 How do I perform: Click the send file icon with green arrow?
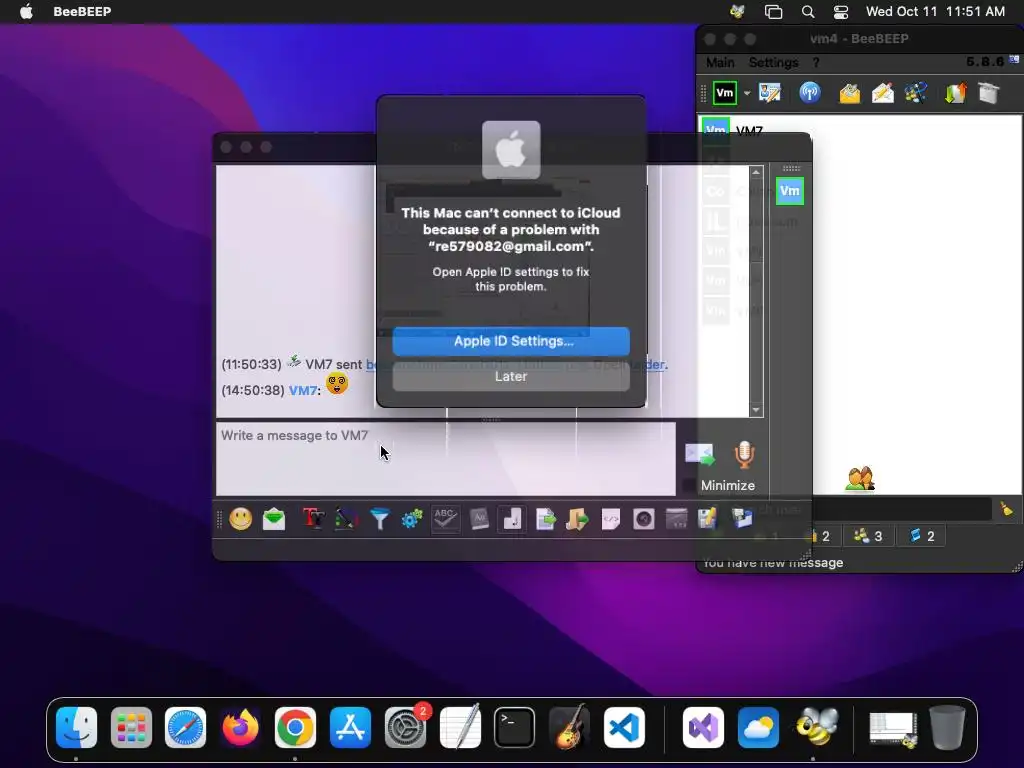point(545,519)
